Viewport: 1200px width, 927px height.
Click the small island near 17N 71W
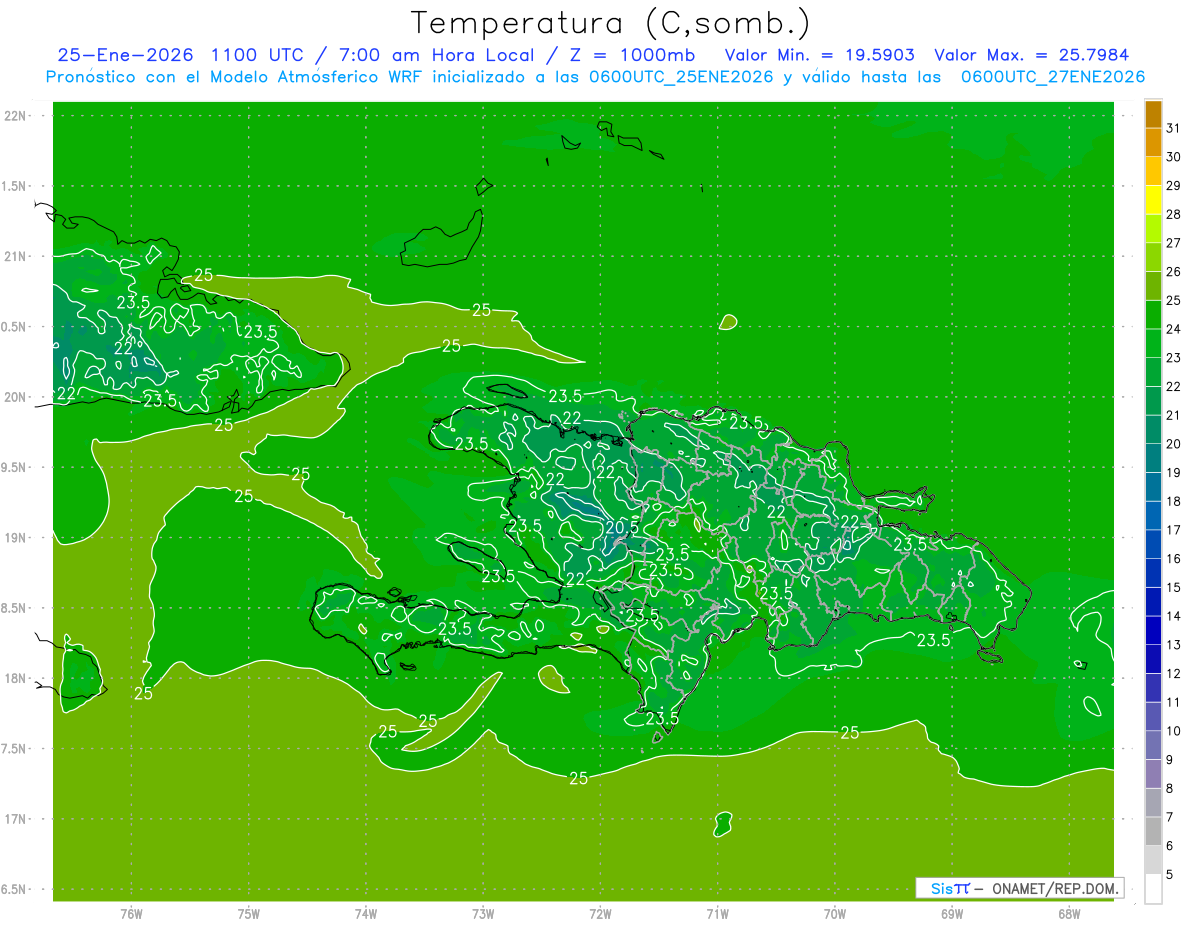[723, 824]
